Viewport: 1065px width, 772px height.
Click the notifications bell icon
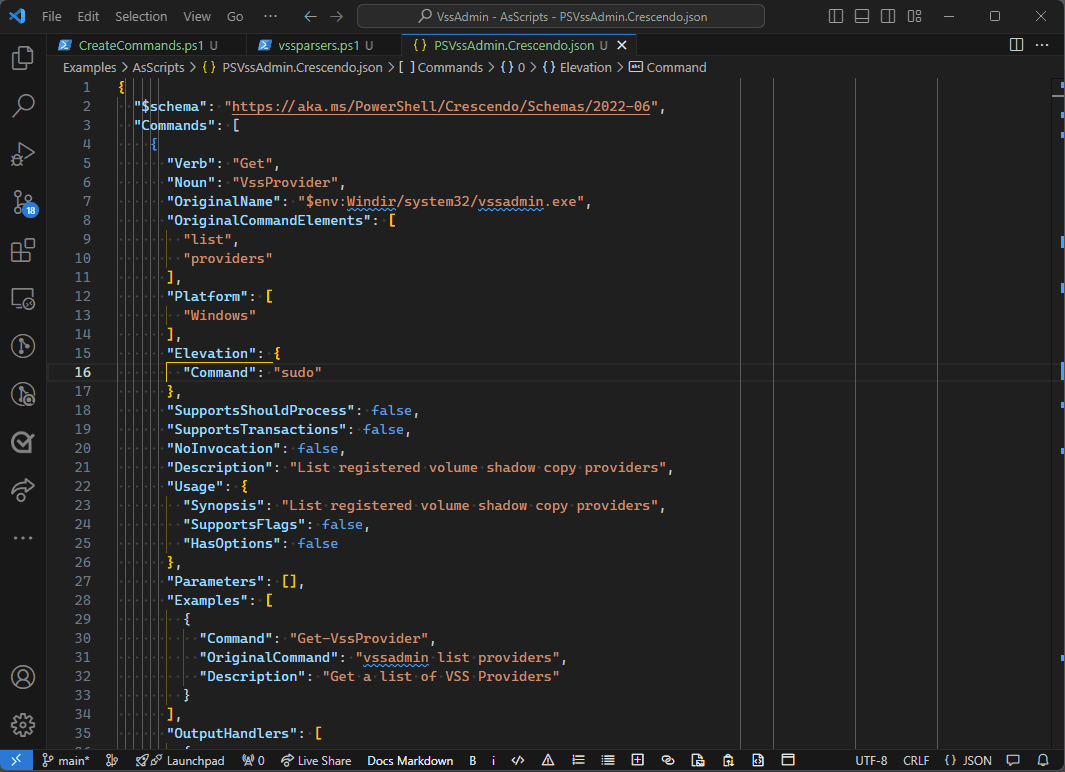[x=1044, y=760]
